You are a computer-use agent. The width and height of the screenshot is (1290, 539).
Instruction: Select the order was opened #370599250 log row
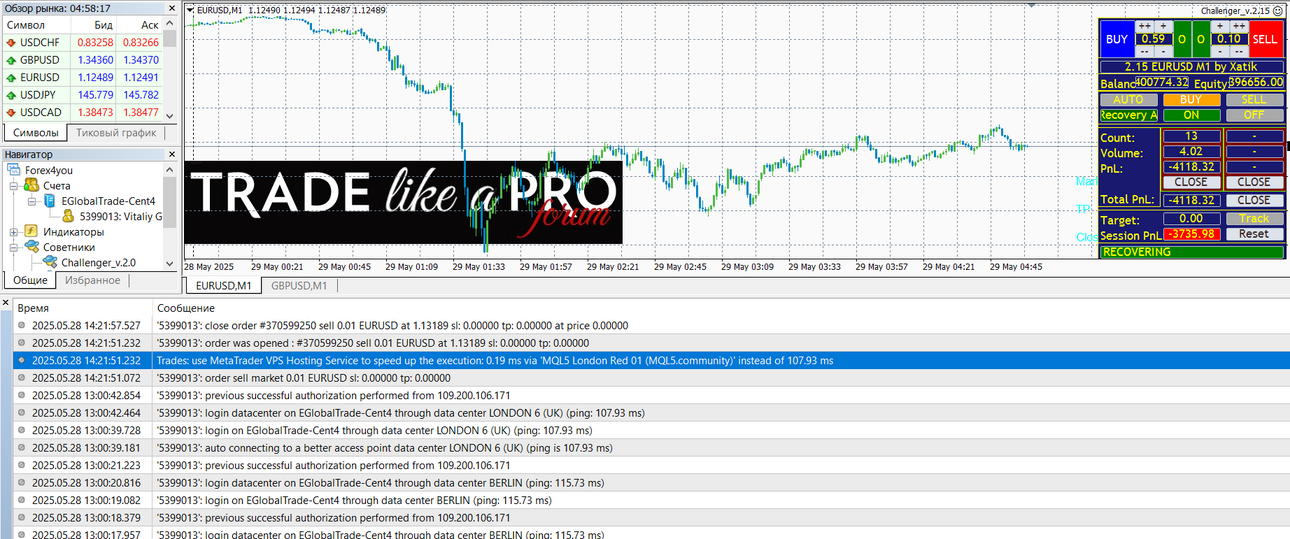651,343
